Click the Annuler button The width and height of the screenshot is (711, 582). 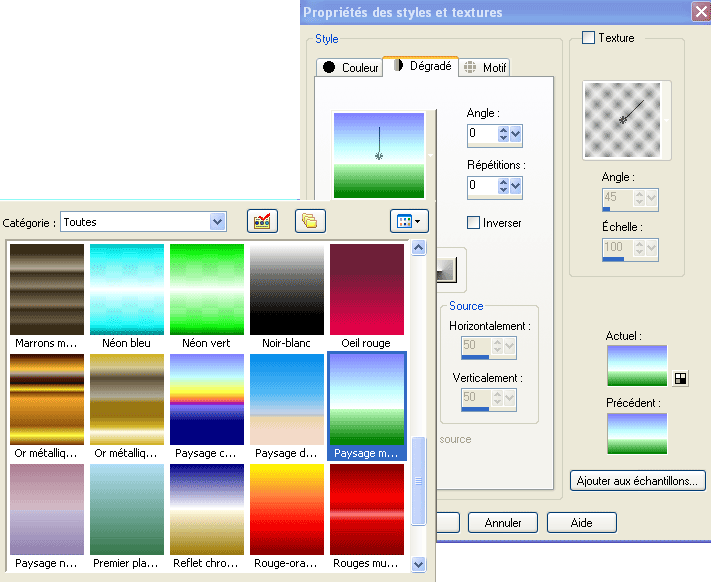(502, 522)
